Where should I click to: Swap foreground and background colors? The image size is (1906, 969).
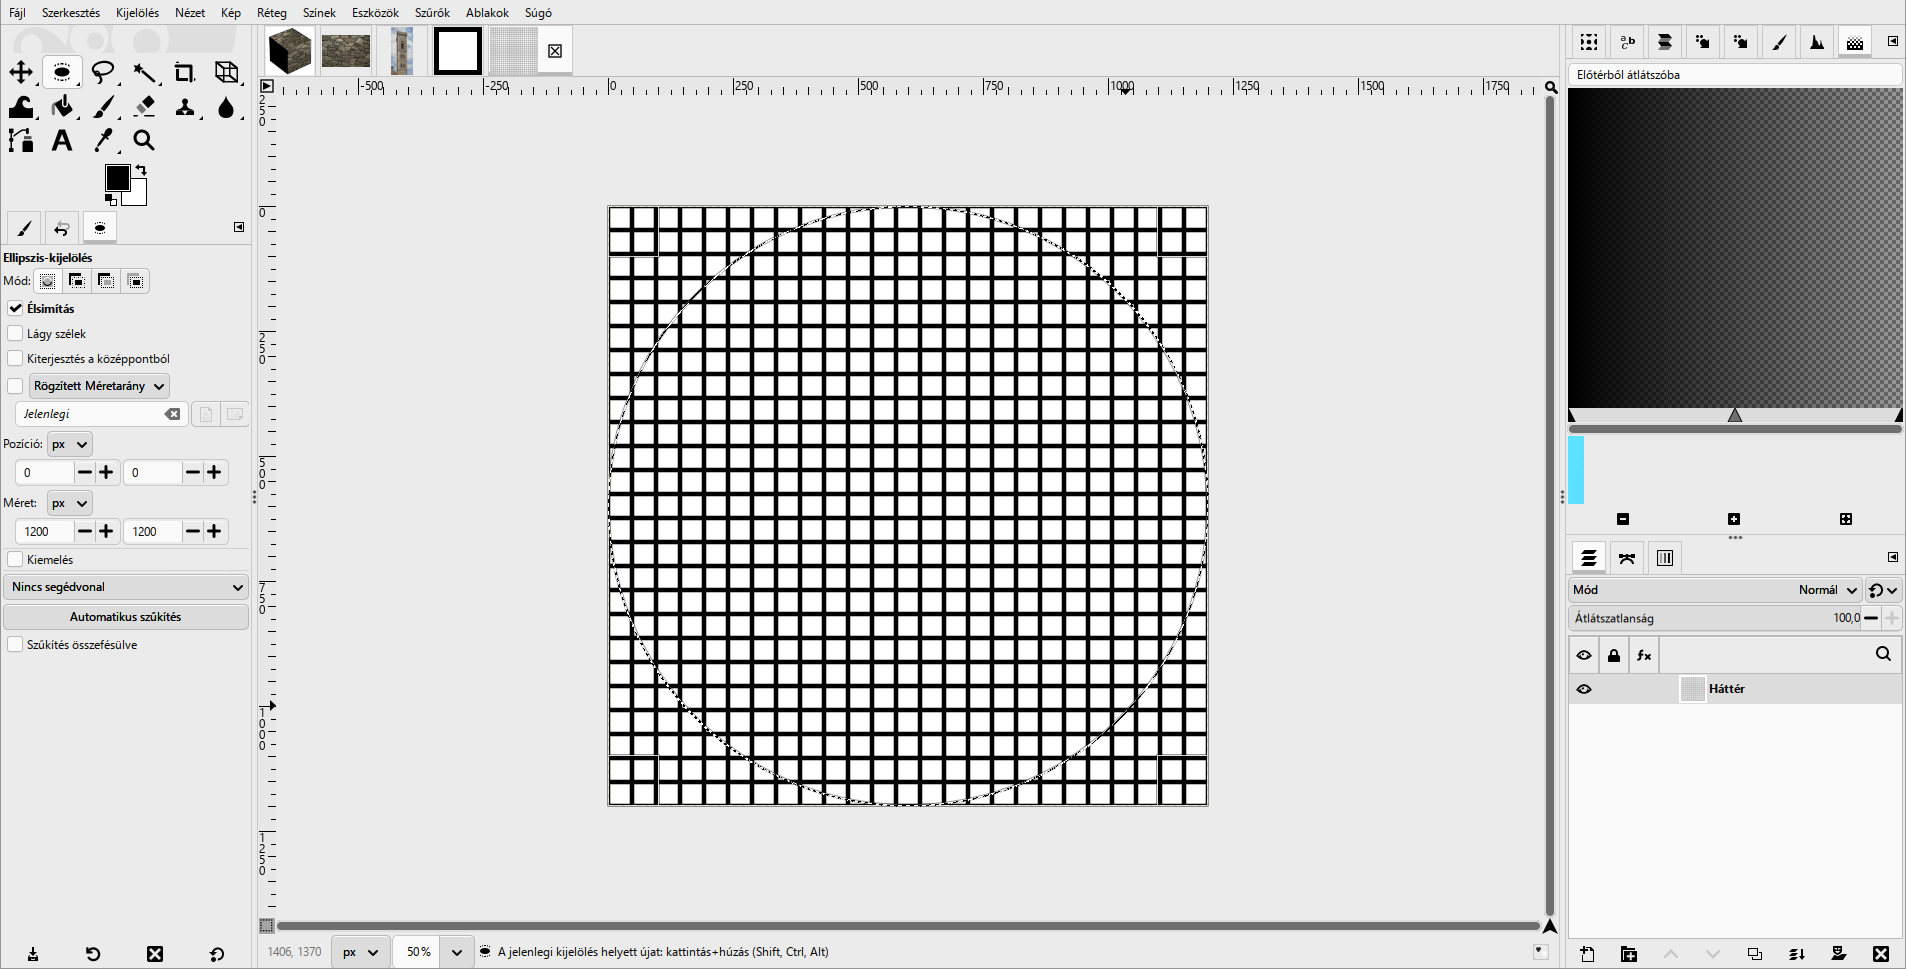coord(141,170)
